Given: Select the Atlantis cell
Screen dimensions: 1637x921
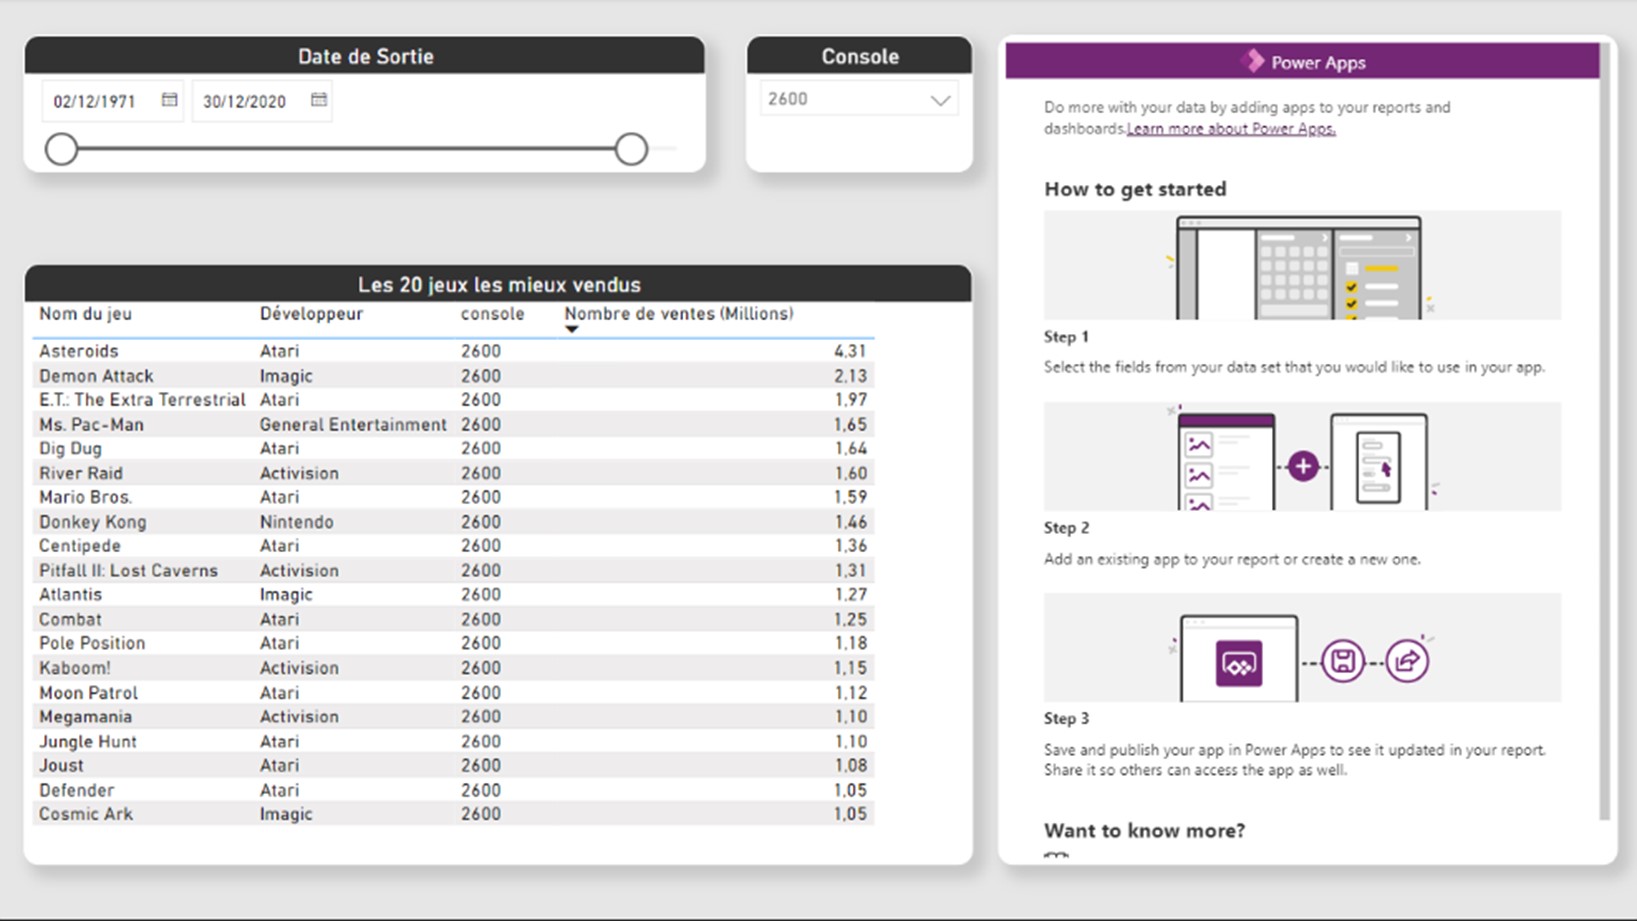Looking at the screenshot, I should [x=70, y=595].
